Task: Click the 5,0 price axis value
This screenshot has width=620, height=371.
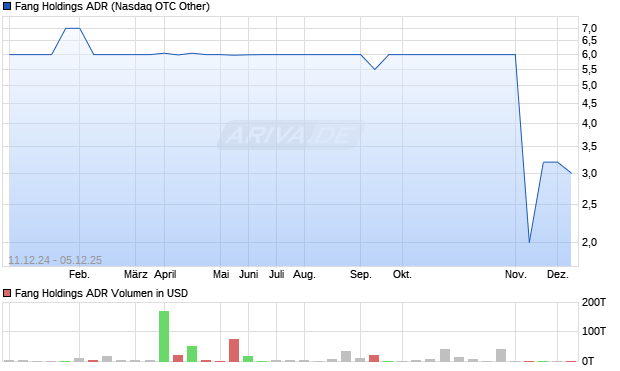Action: [589, 85]
